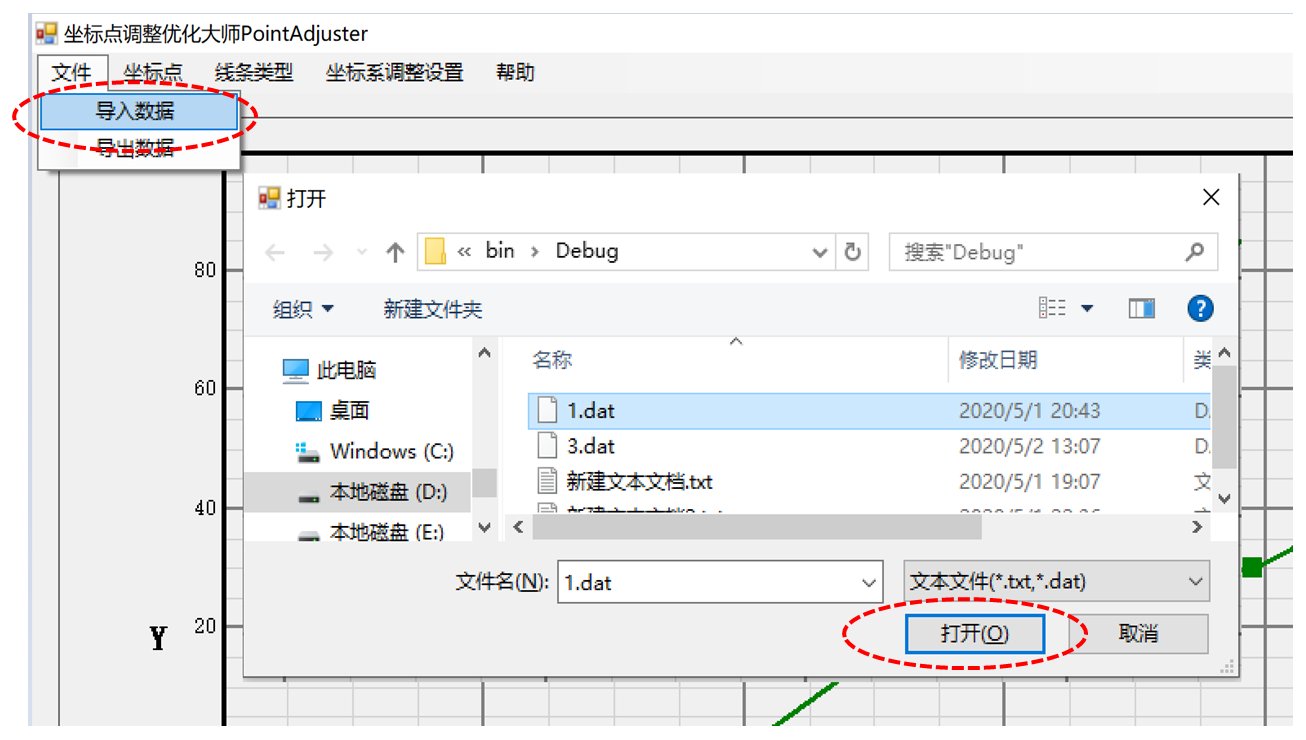Open the 坐标系调整设置 menu
Image resolution: width=1306 pixels, height=740 pixels.
(394, 72)
